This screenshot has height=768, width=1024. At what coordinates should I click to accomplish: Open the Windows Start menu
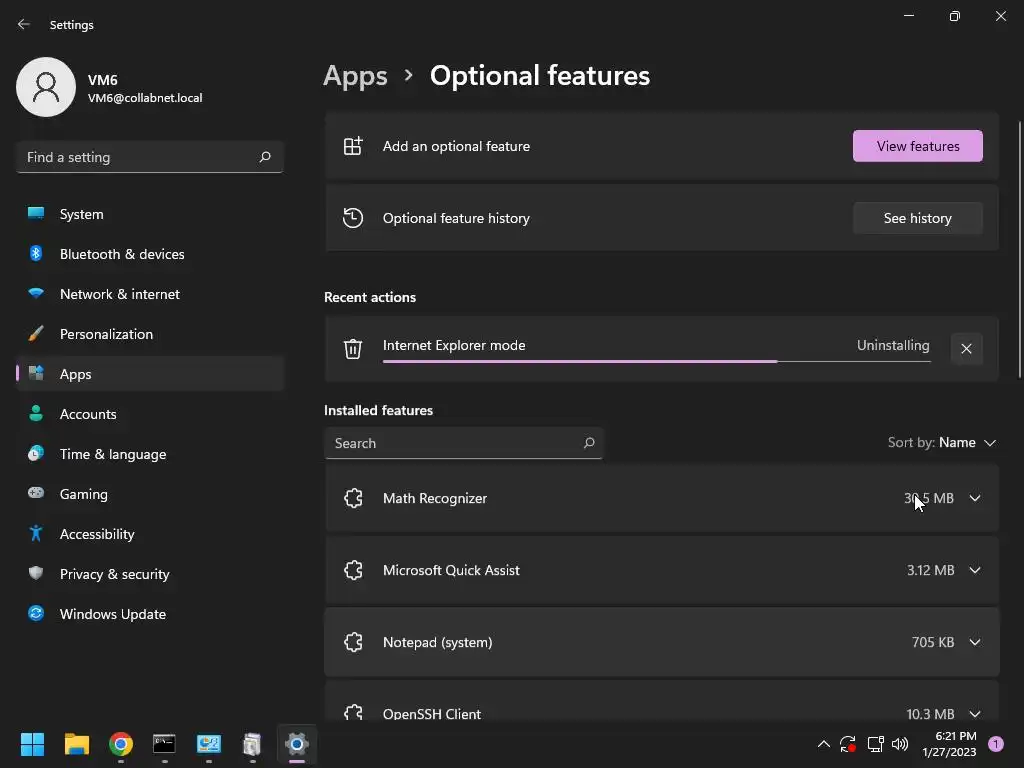point(32,744)
